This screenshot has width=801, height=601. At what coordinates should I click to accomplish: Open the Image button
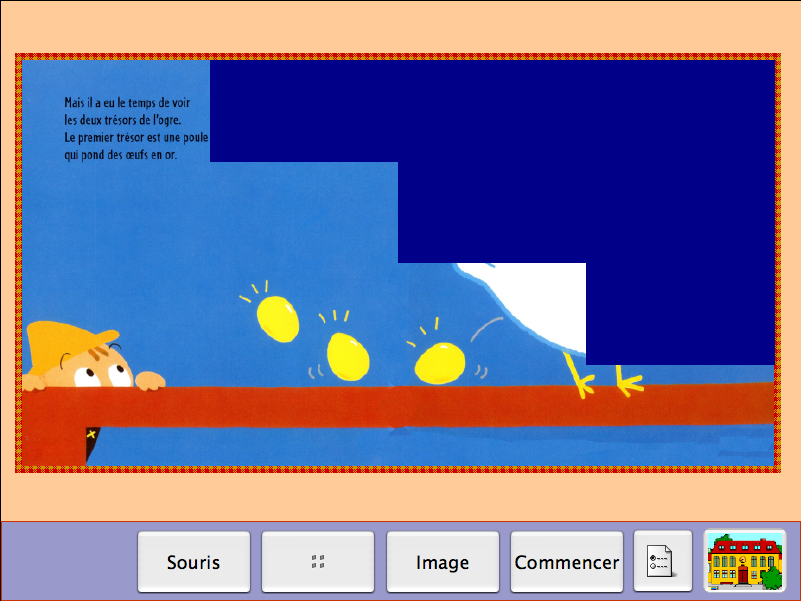tap(442, 562)
